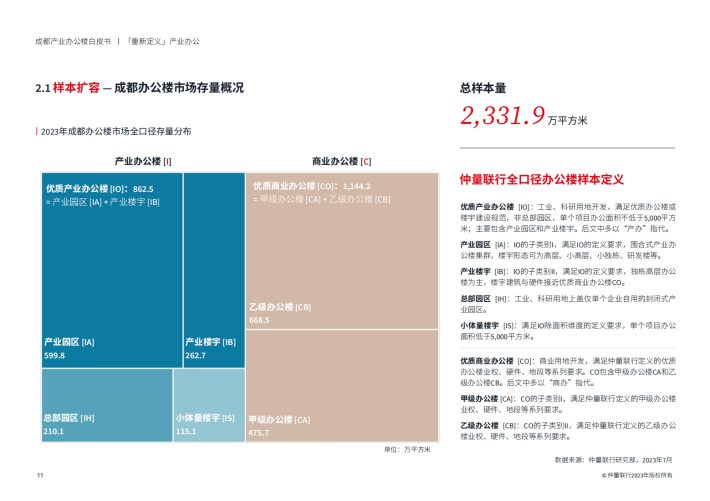
Task: Click the 小体量楼宇 [IS] block label
Action: click(x=206, y=418)
